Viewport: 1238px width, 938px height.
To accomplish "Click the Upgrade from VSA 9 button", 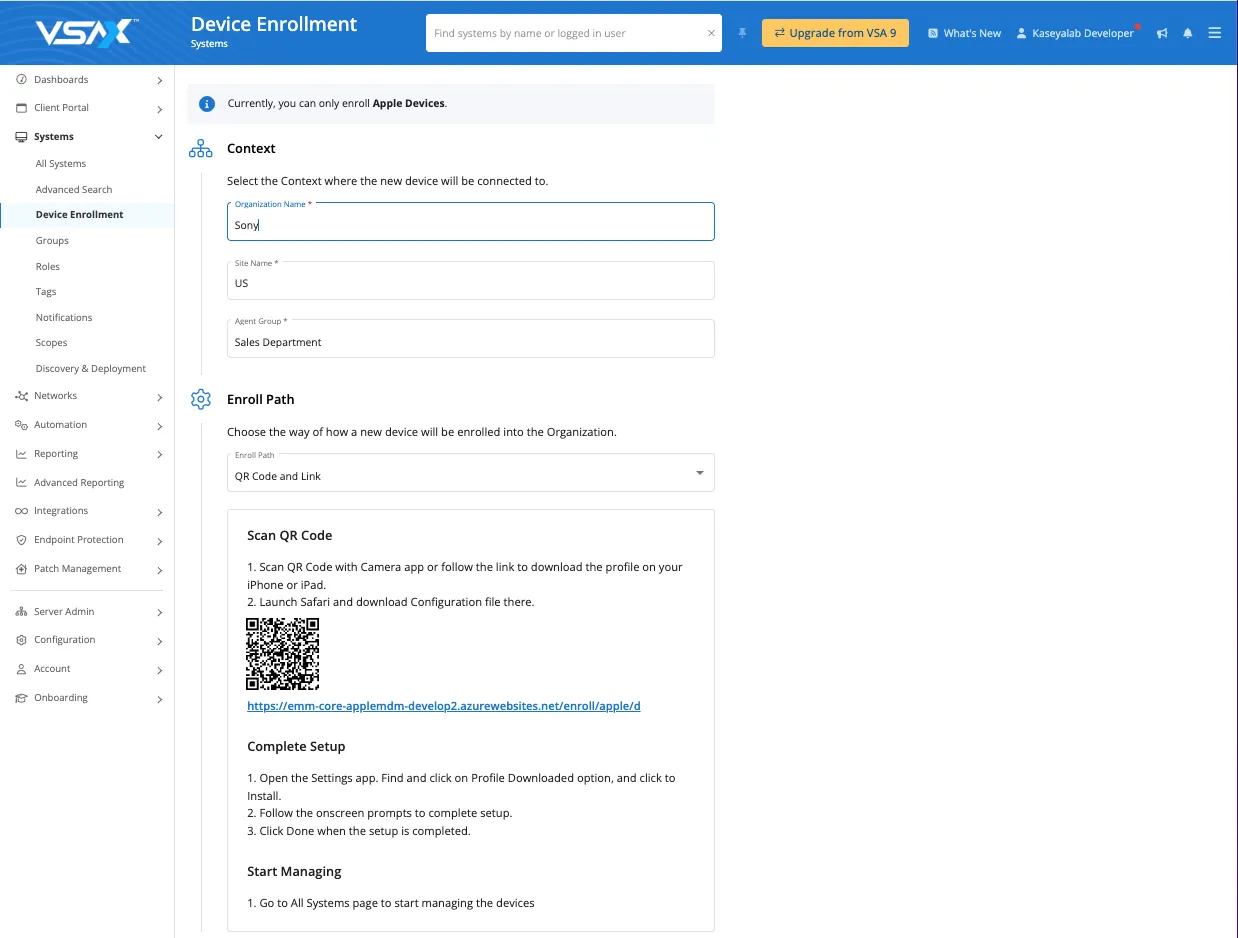I will coord(835,33).
